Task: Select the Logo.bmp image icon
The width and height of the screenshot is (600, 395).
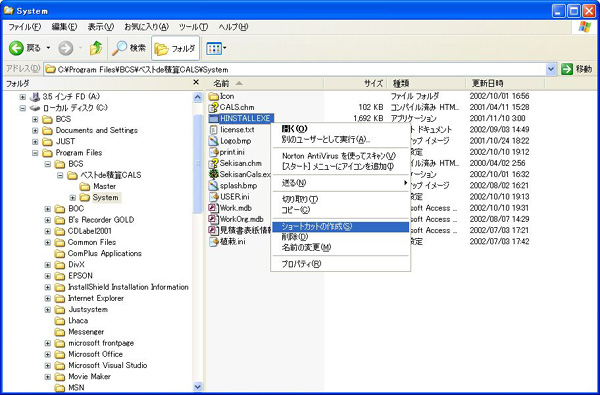Action: 214,141
